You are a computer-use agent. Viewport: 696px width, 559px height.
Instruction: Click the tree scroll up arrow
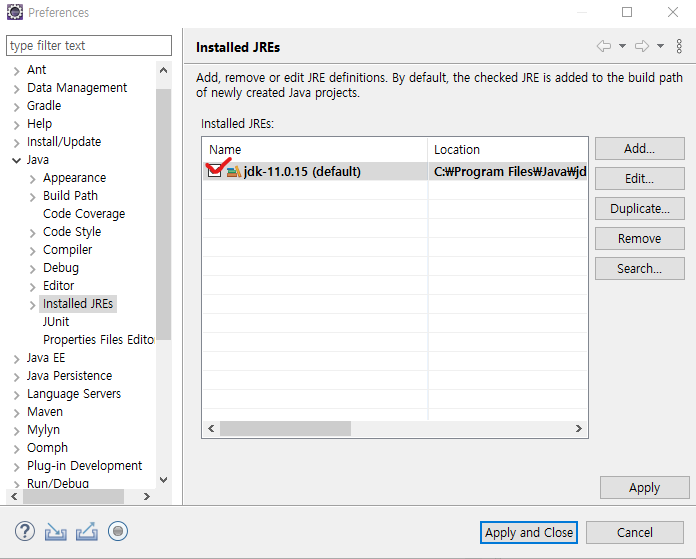pyautogui.click(x=163, y=70)
